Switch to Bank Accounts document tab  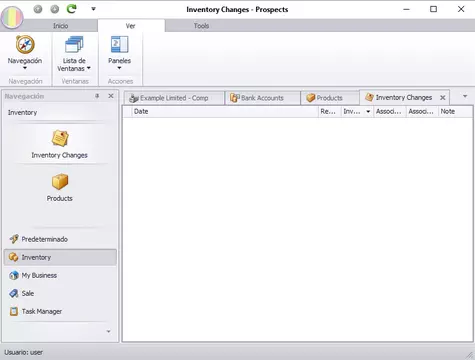coord(262,98)
